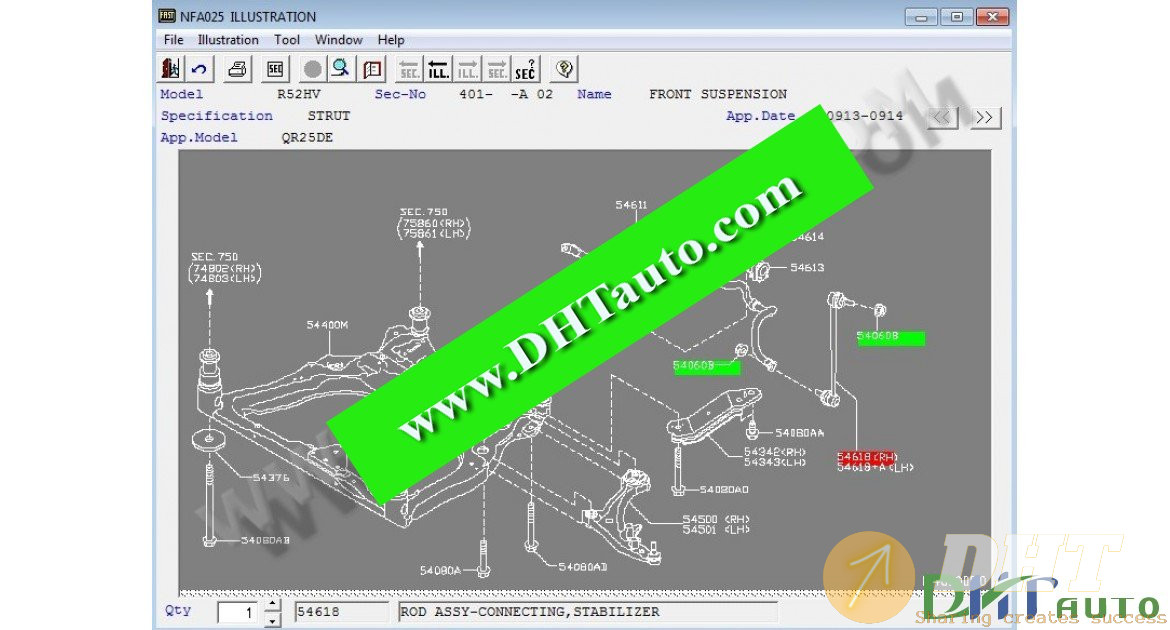Select the 54618+A (LH) part label
This screenshot has width=1170, height=630.
click(x=875, y=467)
